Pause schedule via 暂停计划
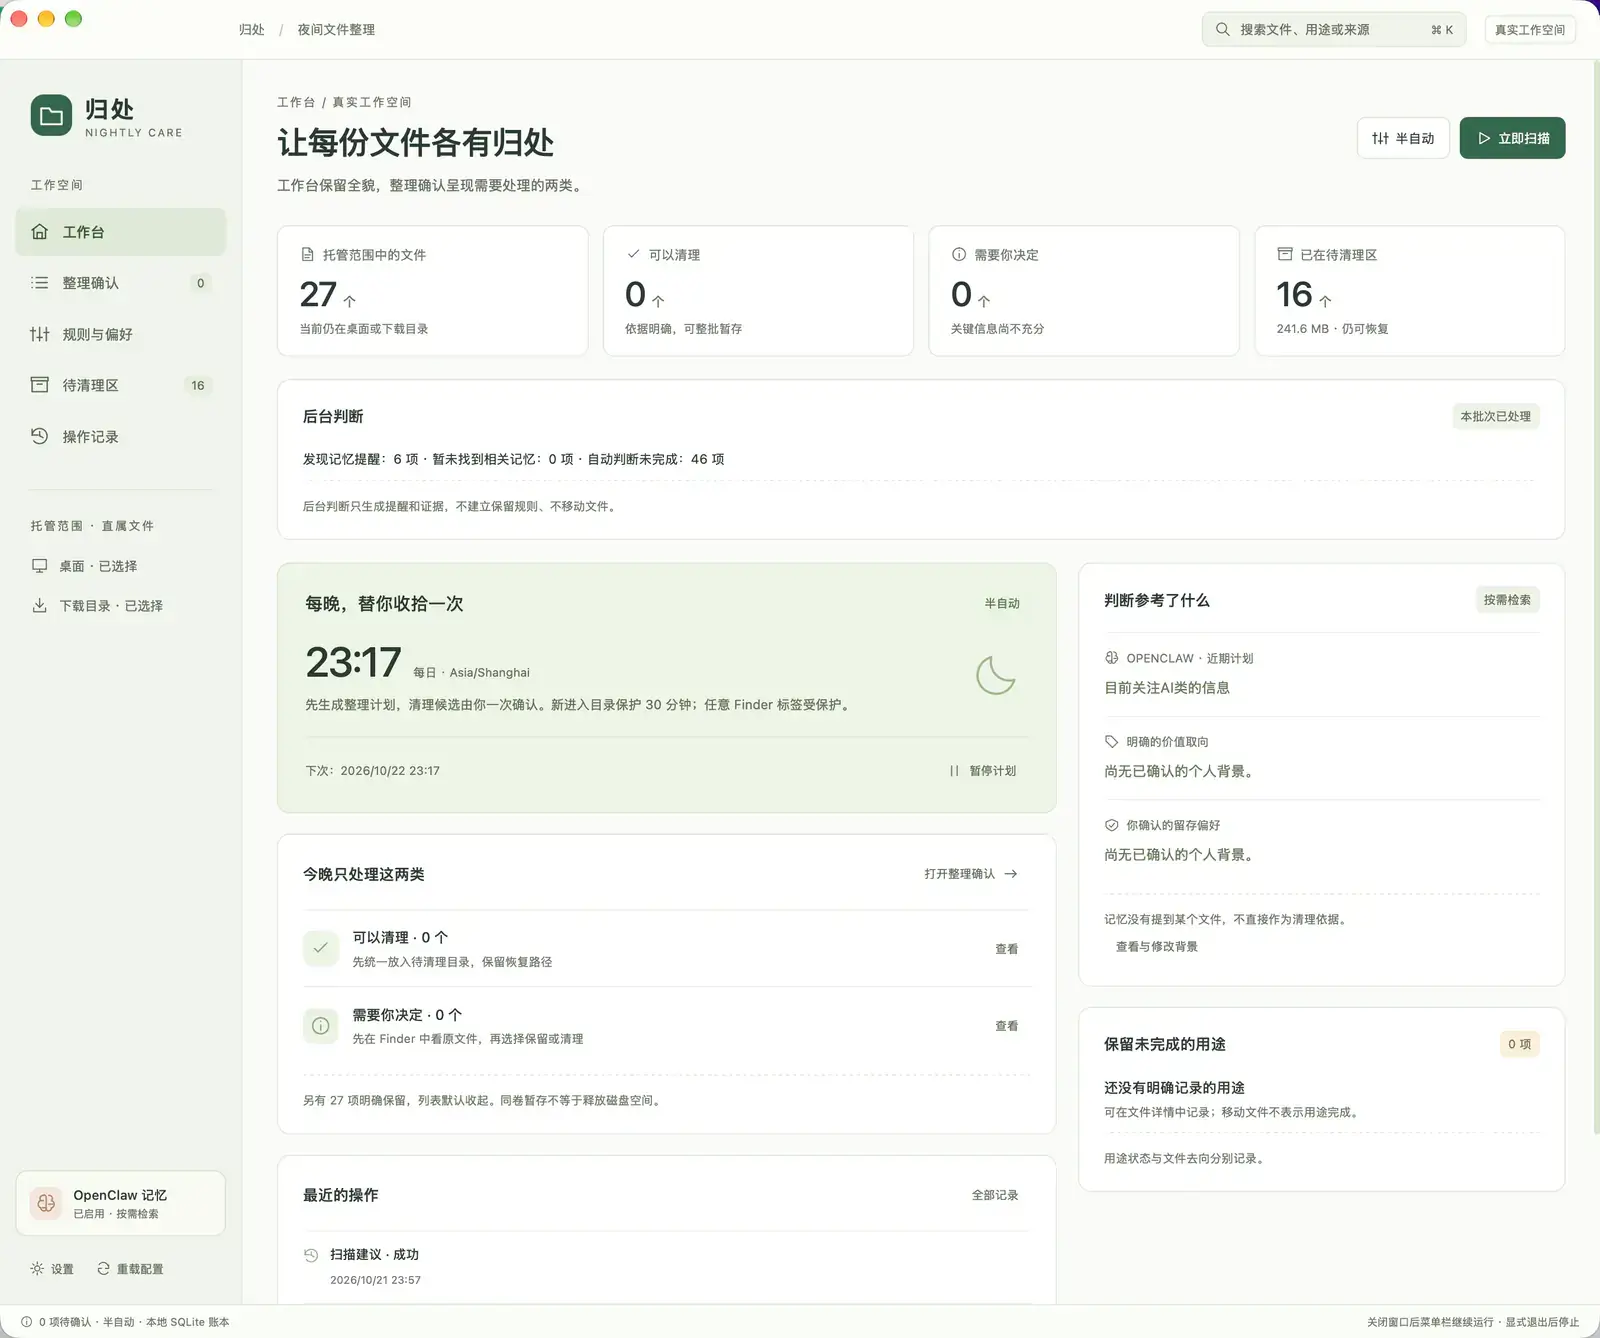The width and height of the screenshot is (1600, 1338). point(982,771)
